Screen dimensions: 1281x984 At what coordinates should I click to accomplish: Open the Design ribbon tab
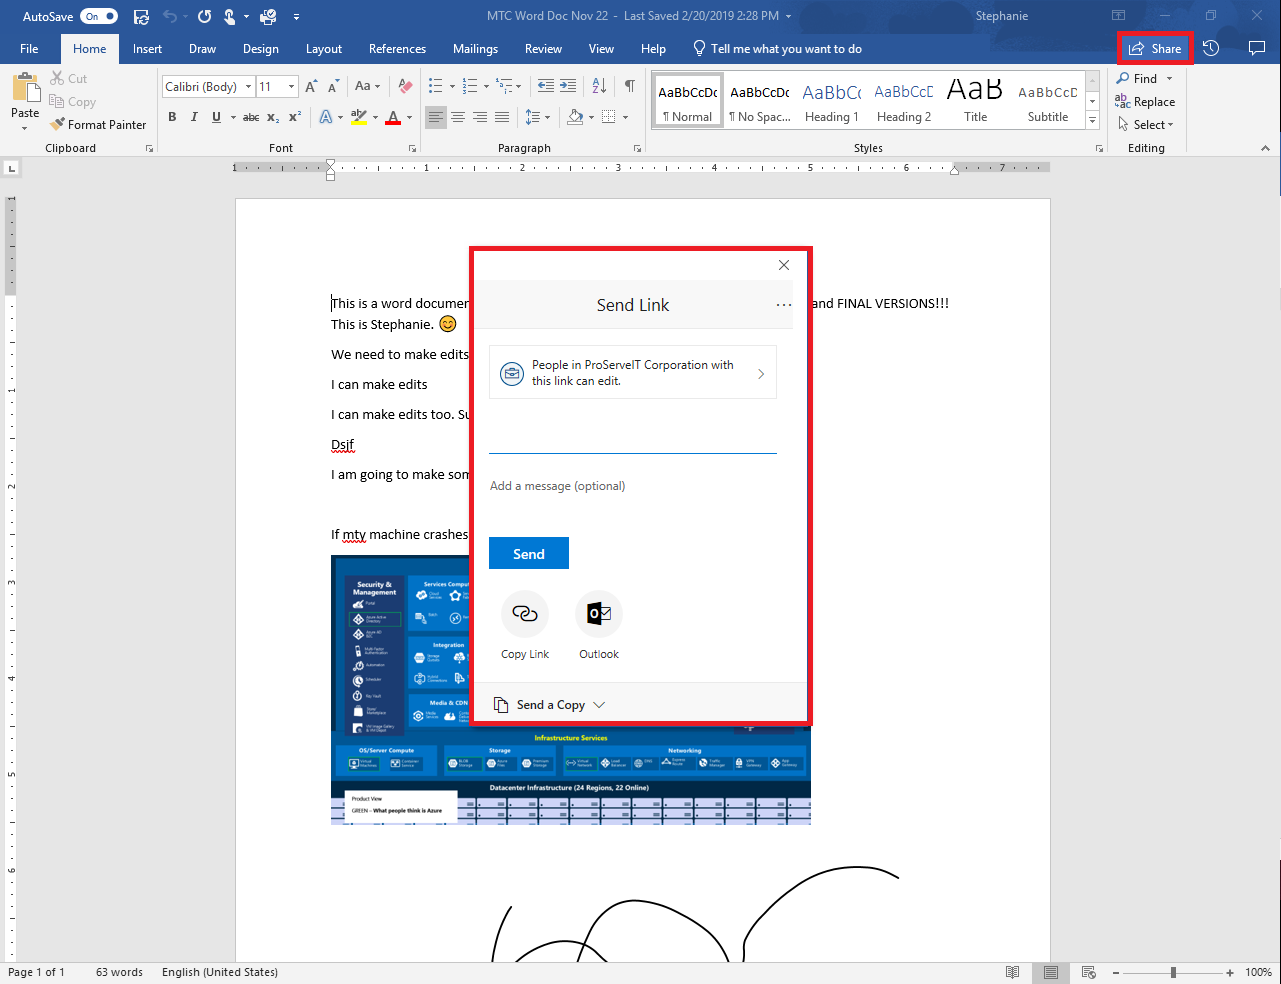click(x=260, y=48)
